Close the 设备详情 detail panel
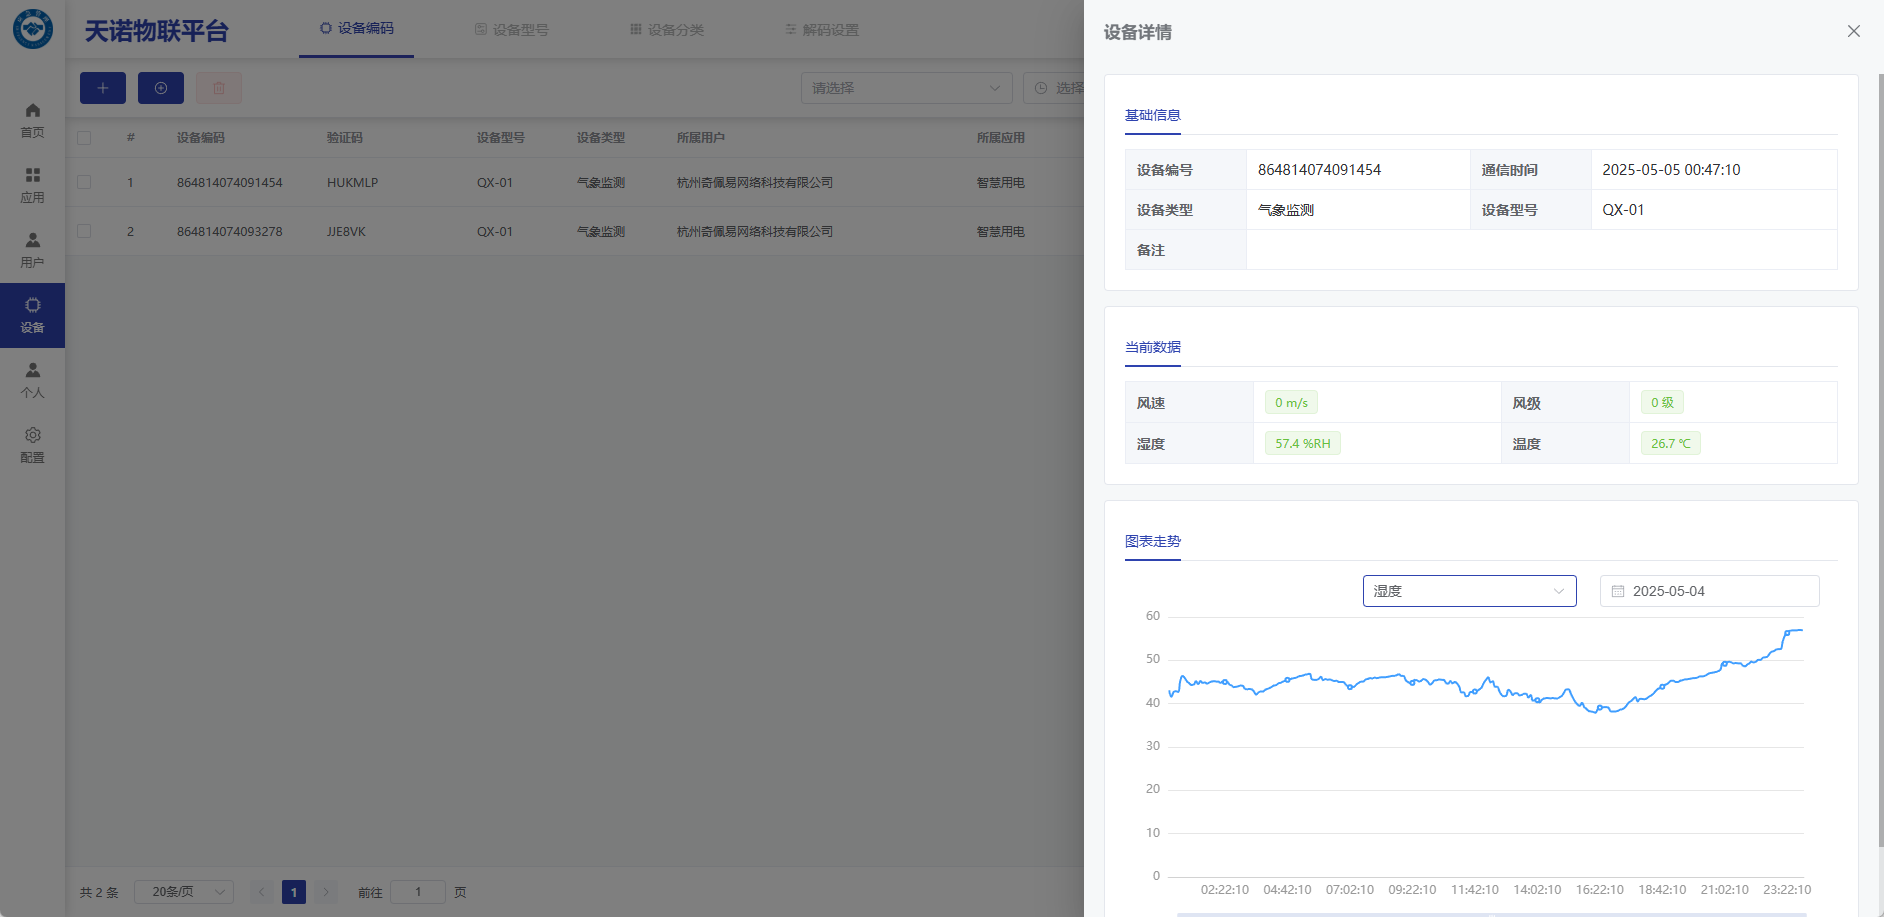The width and height of the screenshot is (1884, 917). 1853,31
